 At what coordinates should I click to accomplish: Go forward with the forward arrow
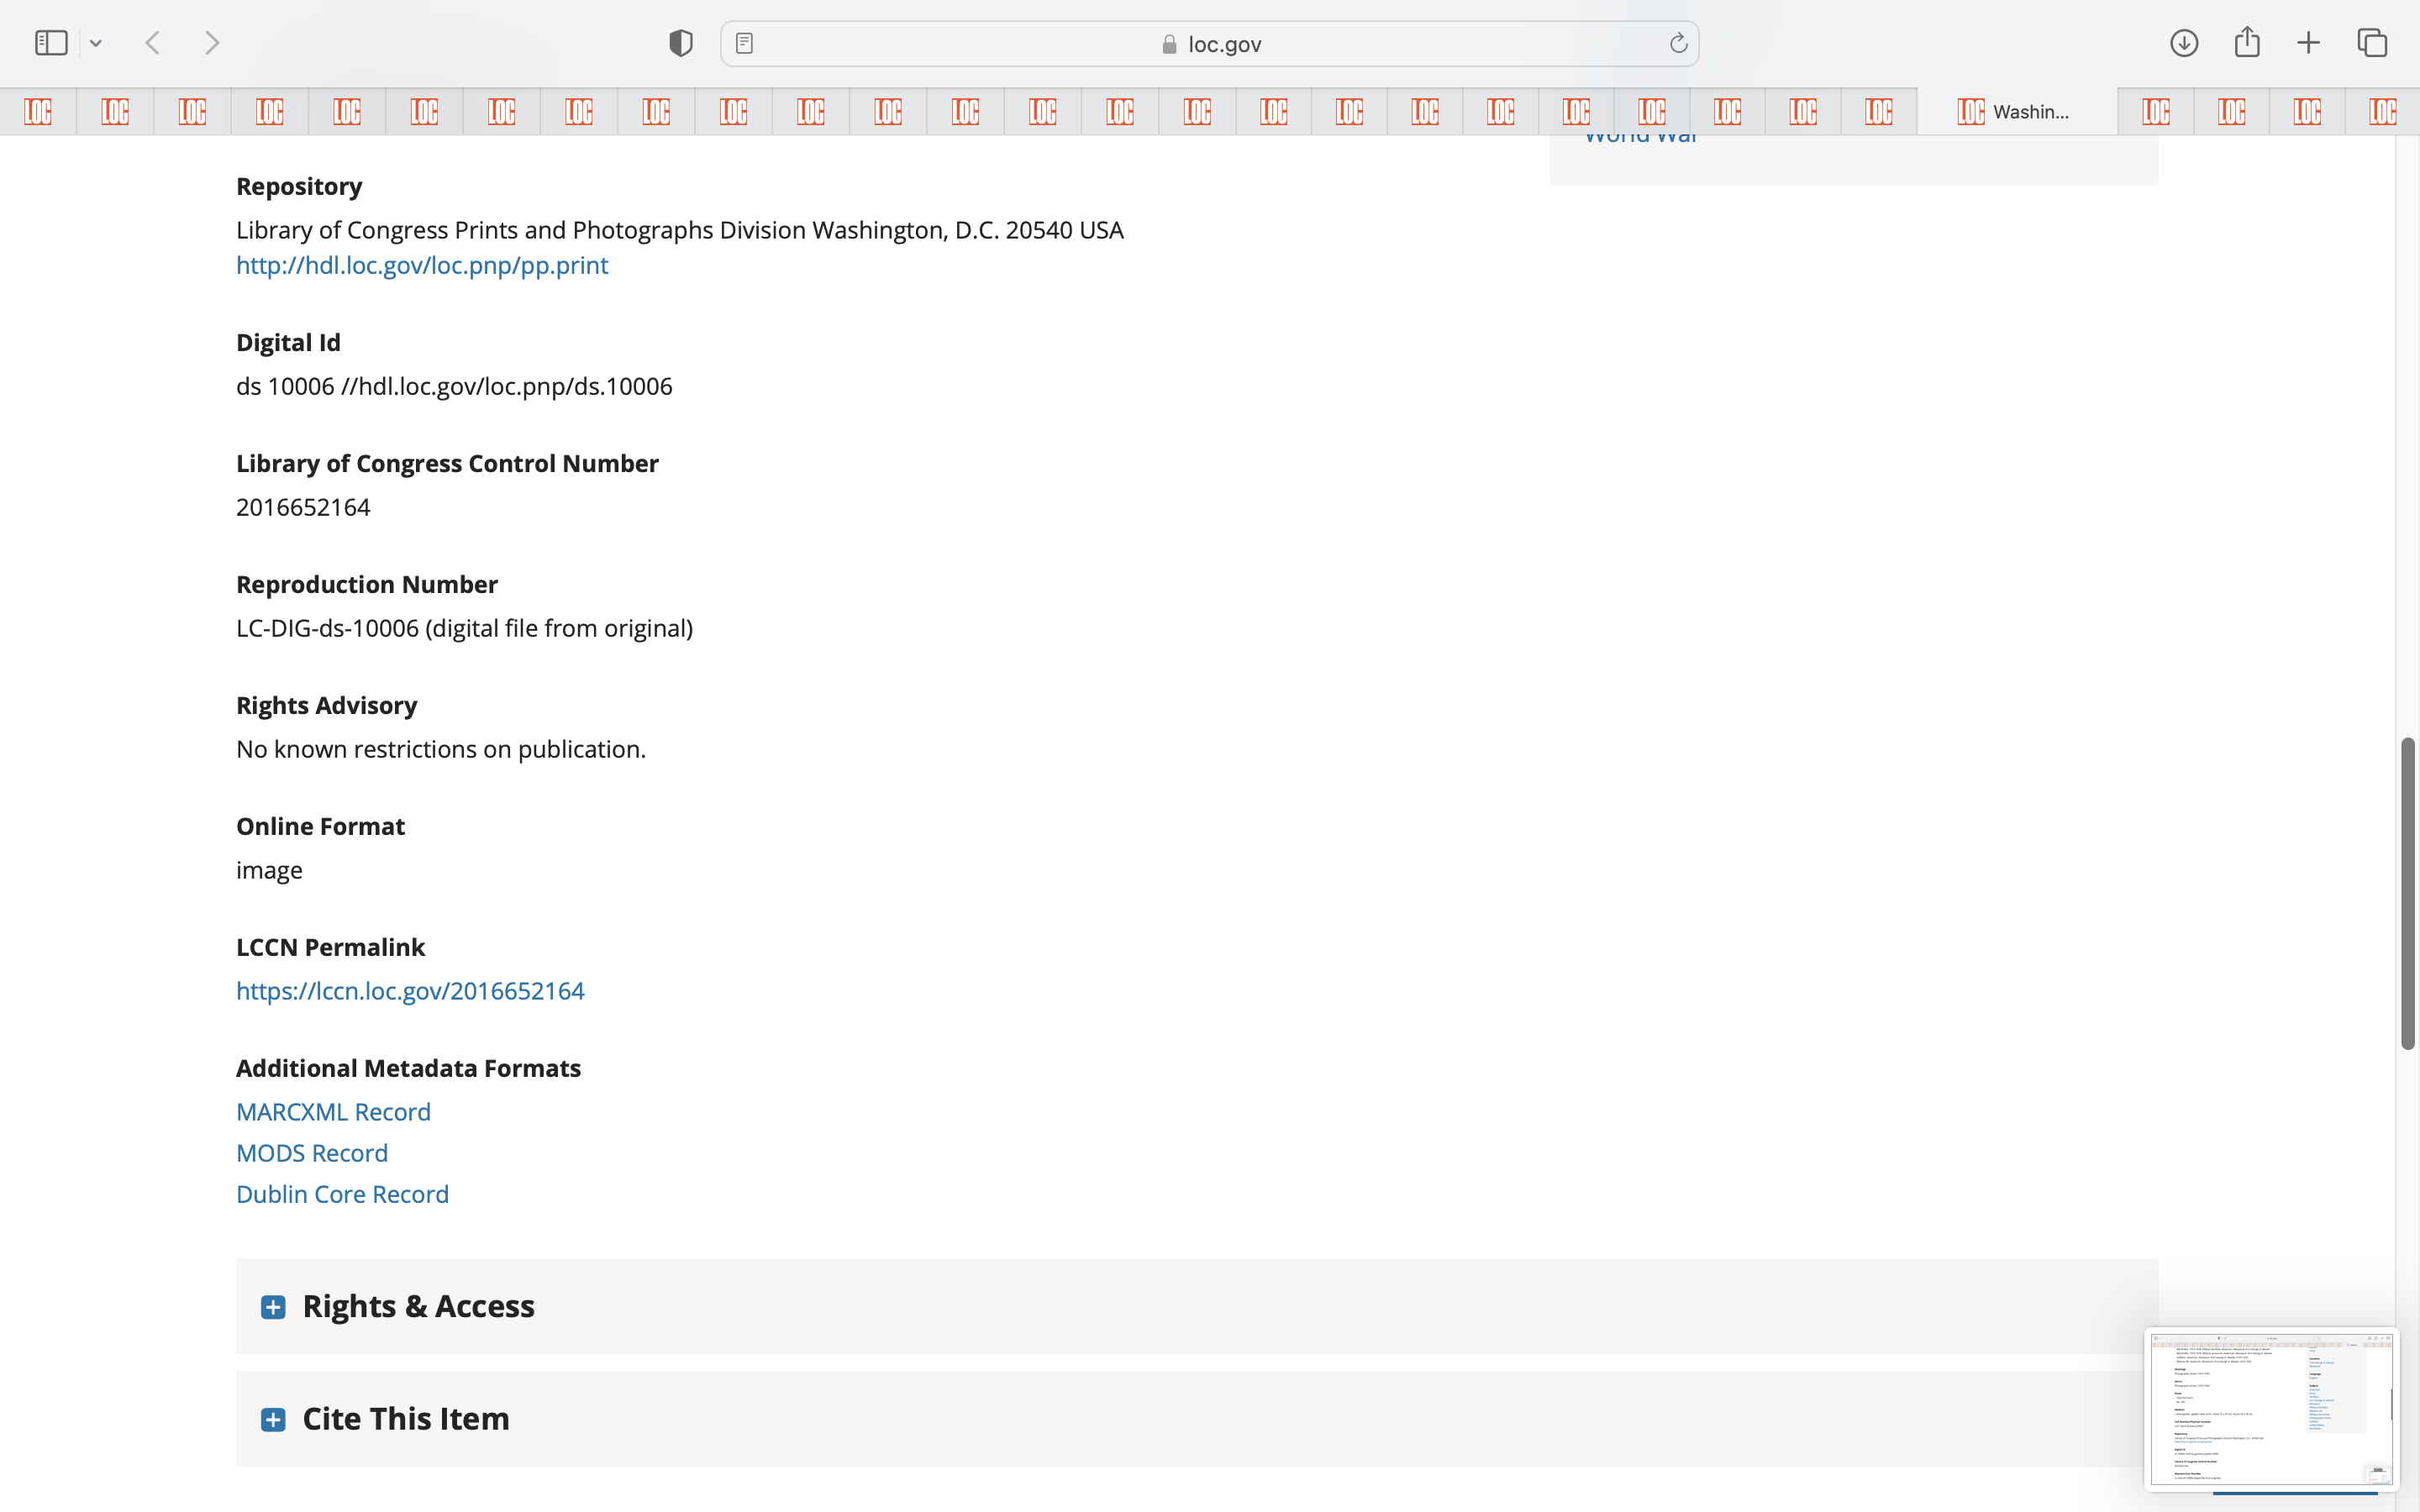212,43
